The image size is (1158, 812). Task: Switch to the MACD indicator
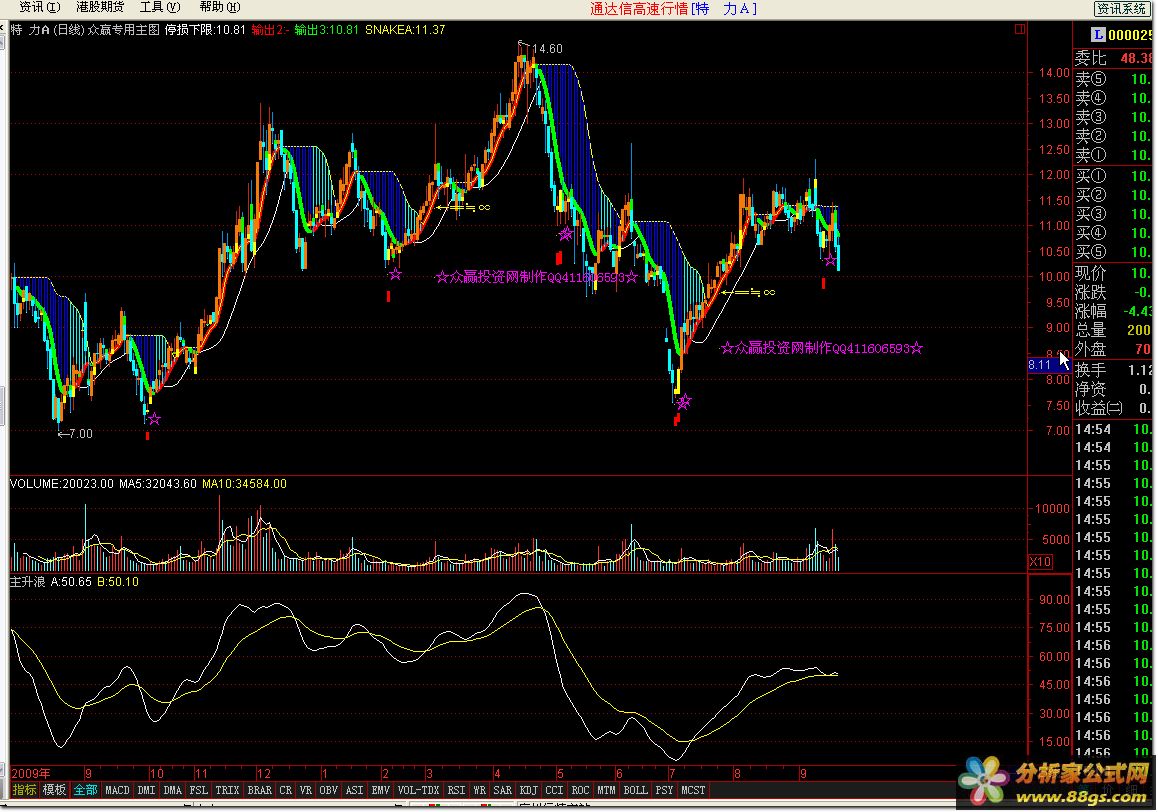coord(117,791)
